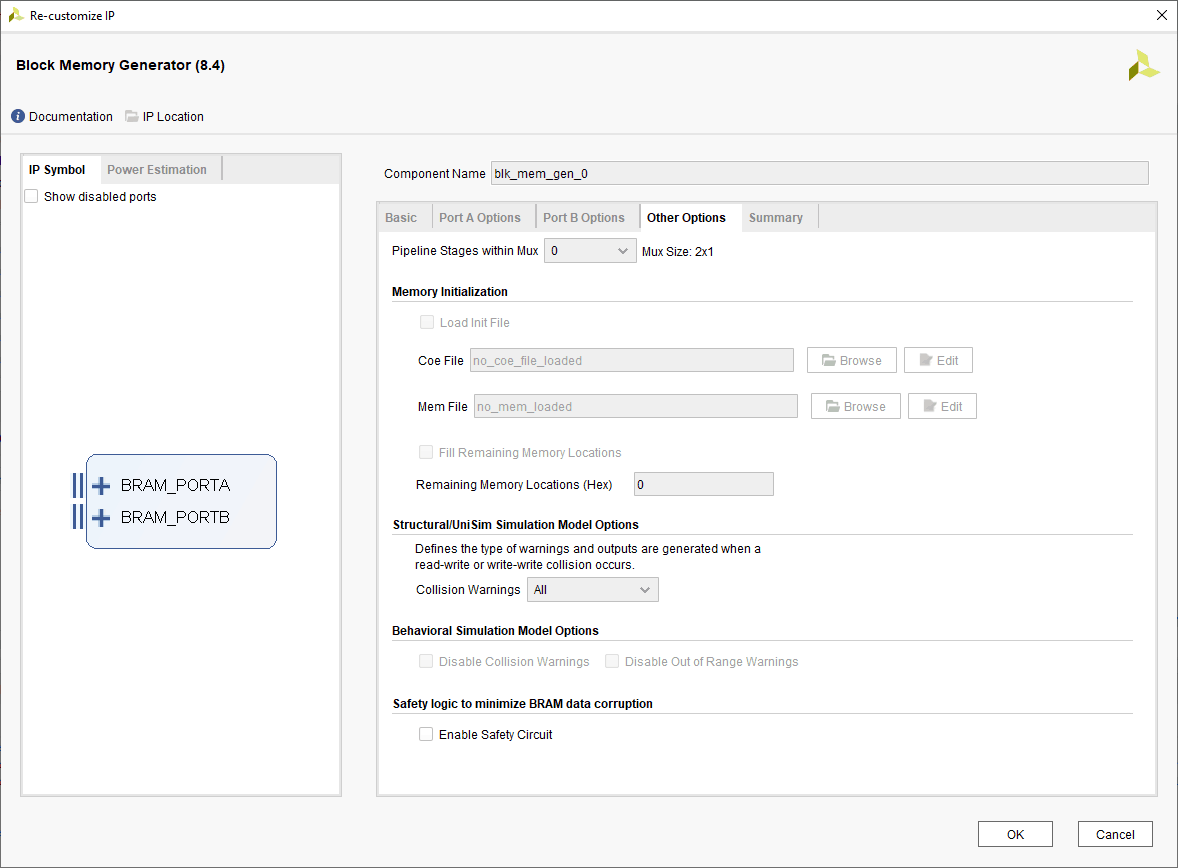The width and height of the screenshot is (1178, 868).
Task: Tick the Enable Safety Circuit checkbox
Action: click(426, 735)
